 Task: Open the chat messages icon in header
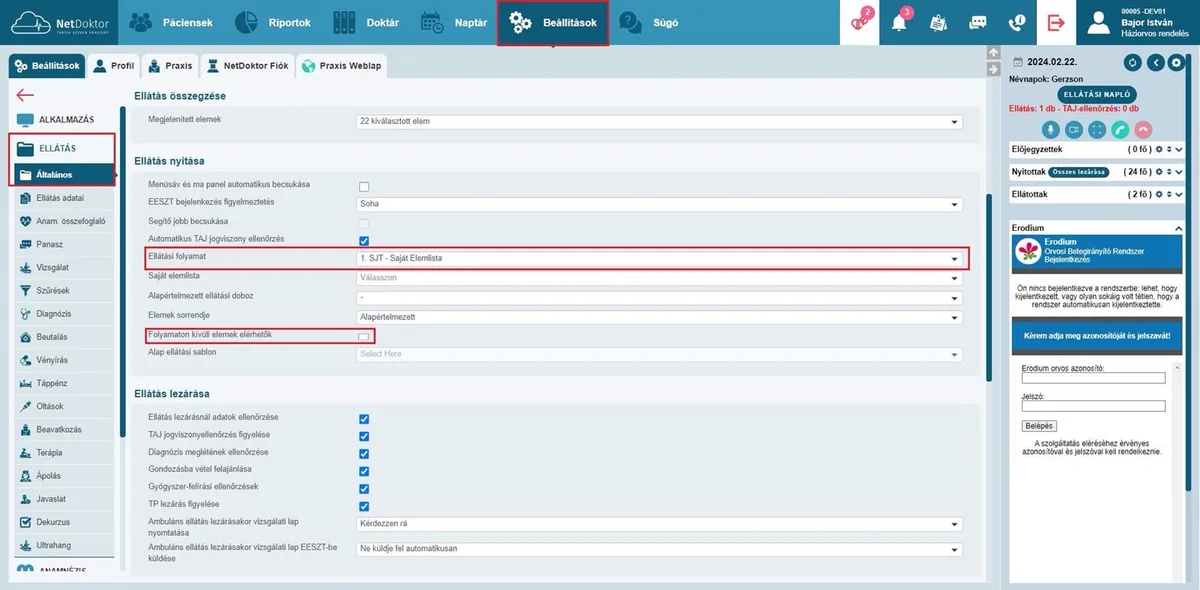coord(978,22)
